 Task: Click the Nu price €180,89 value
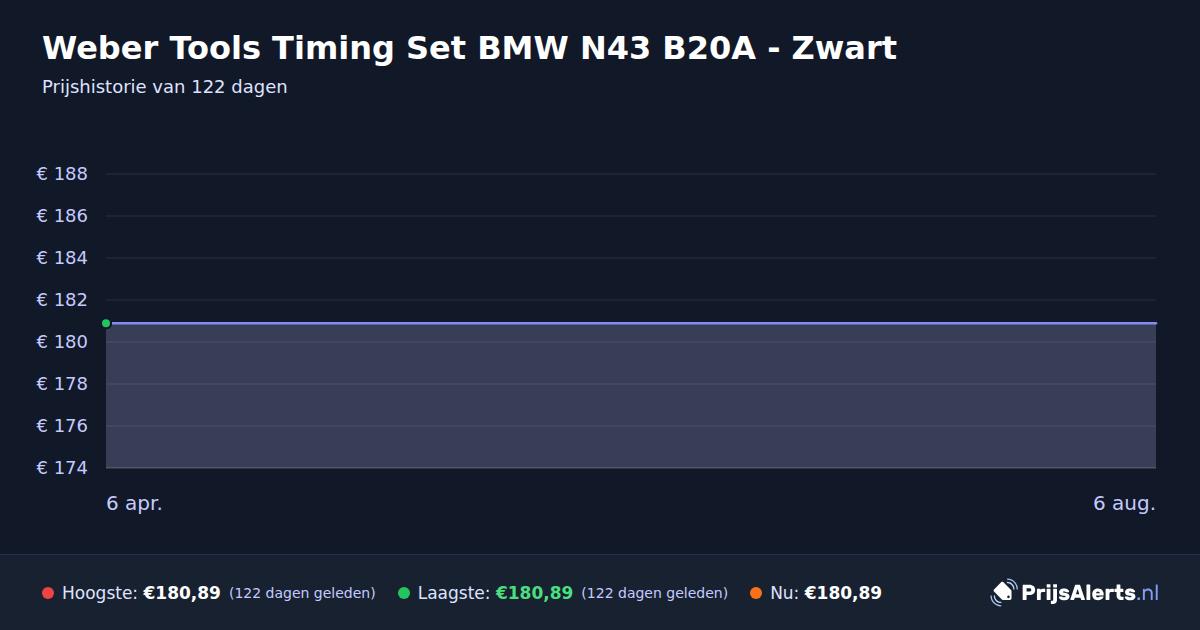click(843, 593)
